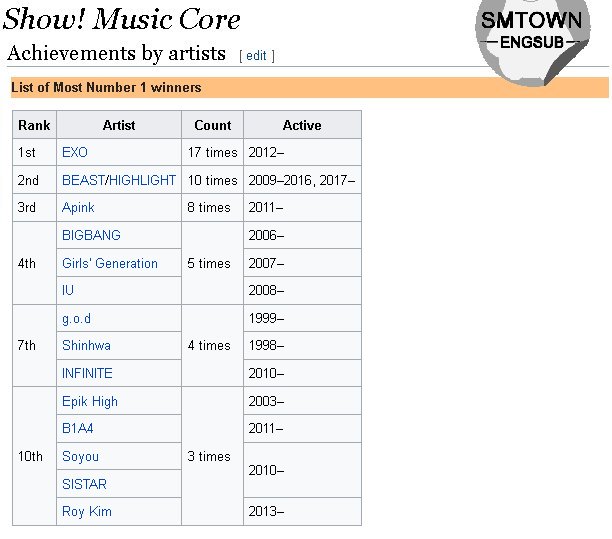Select the '4 times' count cell
Screen dimensions: 612x539
[213, 345]
